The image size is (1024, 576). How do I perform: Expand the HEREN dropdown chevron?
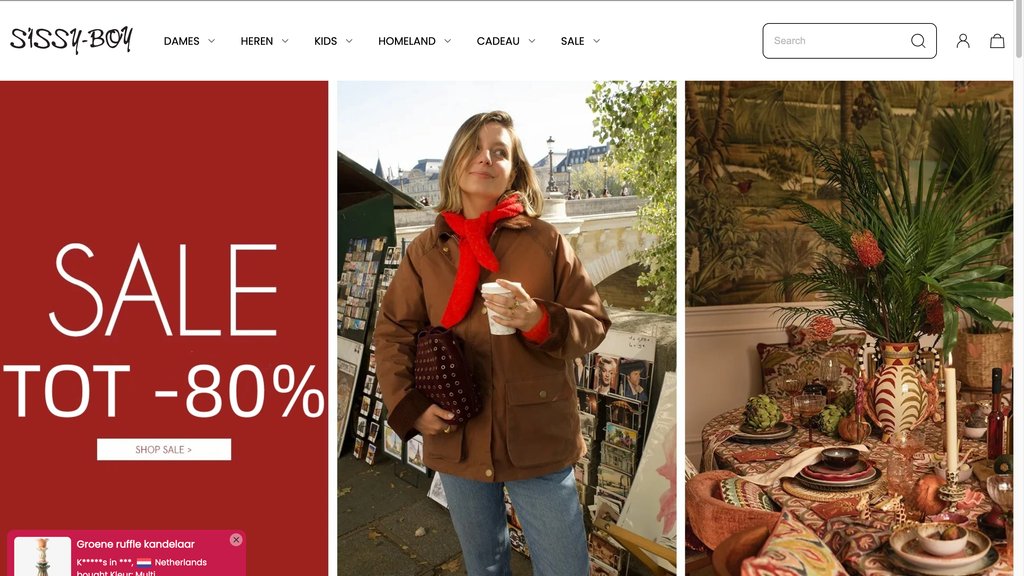tap(285, 40)
